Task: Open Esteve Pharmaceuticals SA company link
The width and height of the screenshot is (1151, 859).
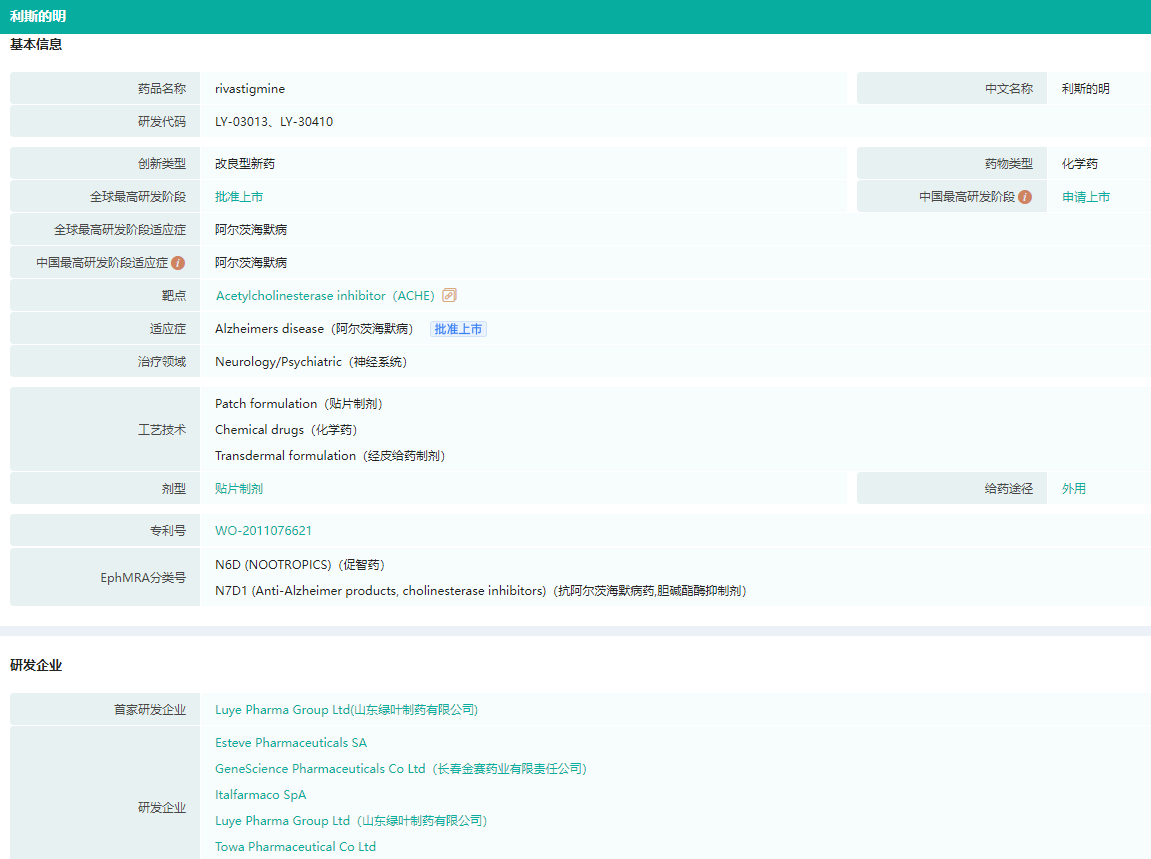Action: click(291, 743)
